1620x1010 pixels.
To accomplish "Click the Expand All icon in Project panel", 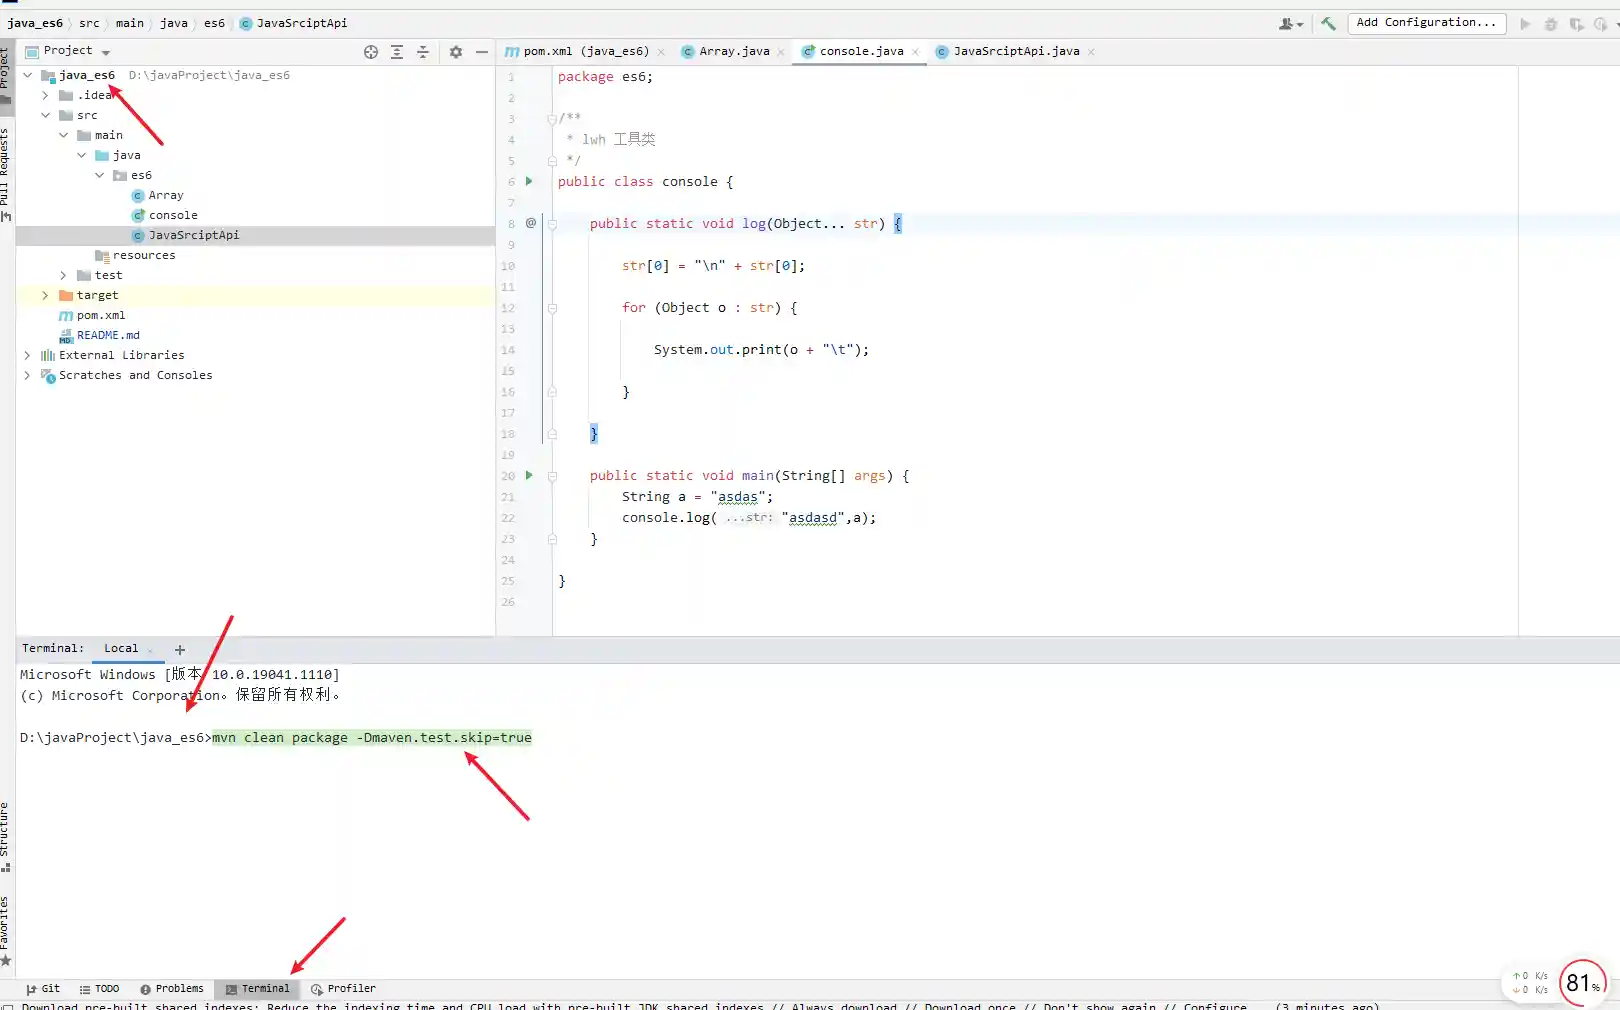I will point(397,52).
